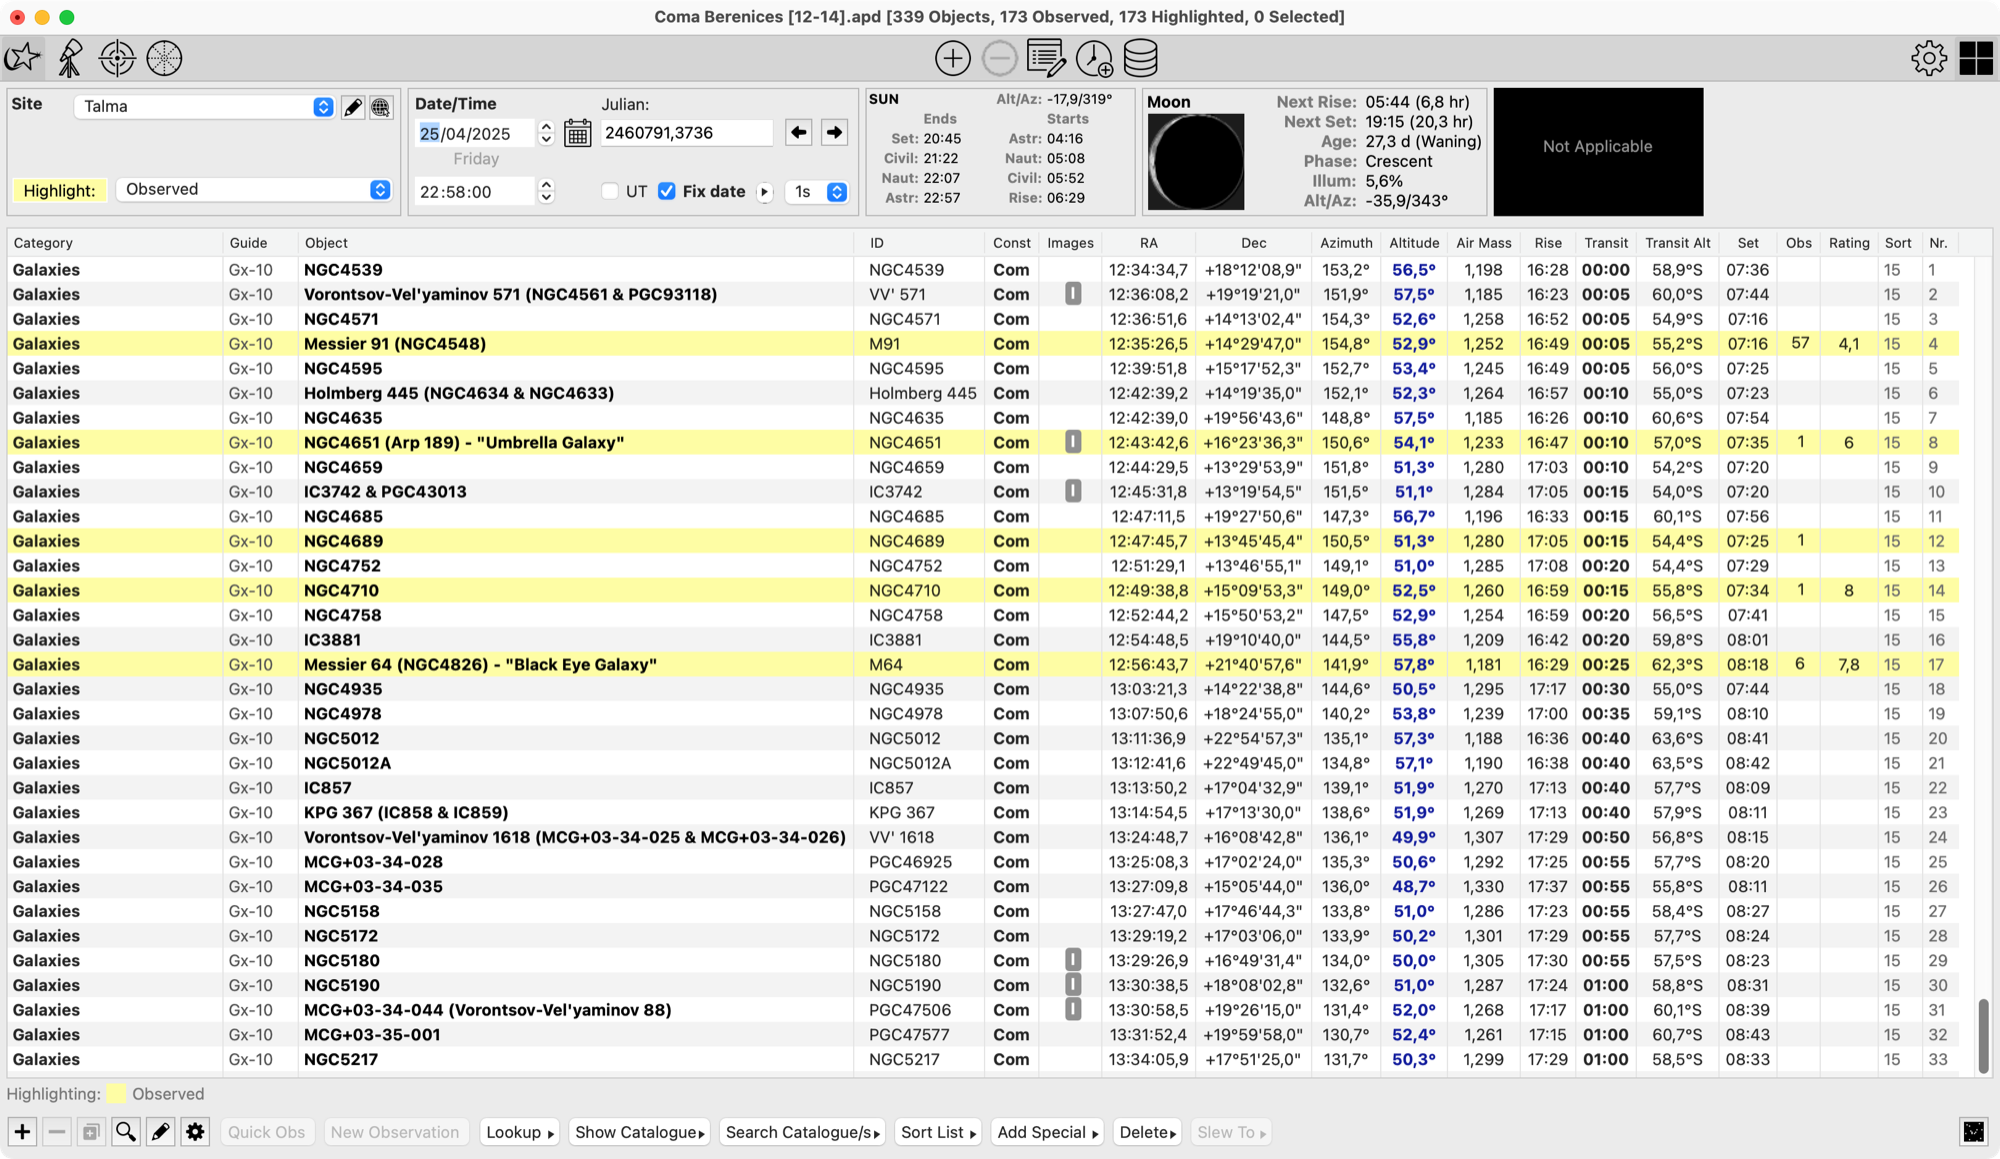
Task: Start time animation with the play arrow
Action: (765, 192)
